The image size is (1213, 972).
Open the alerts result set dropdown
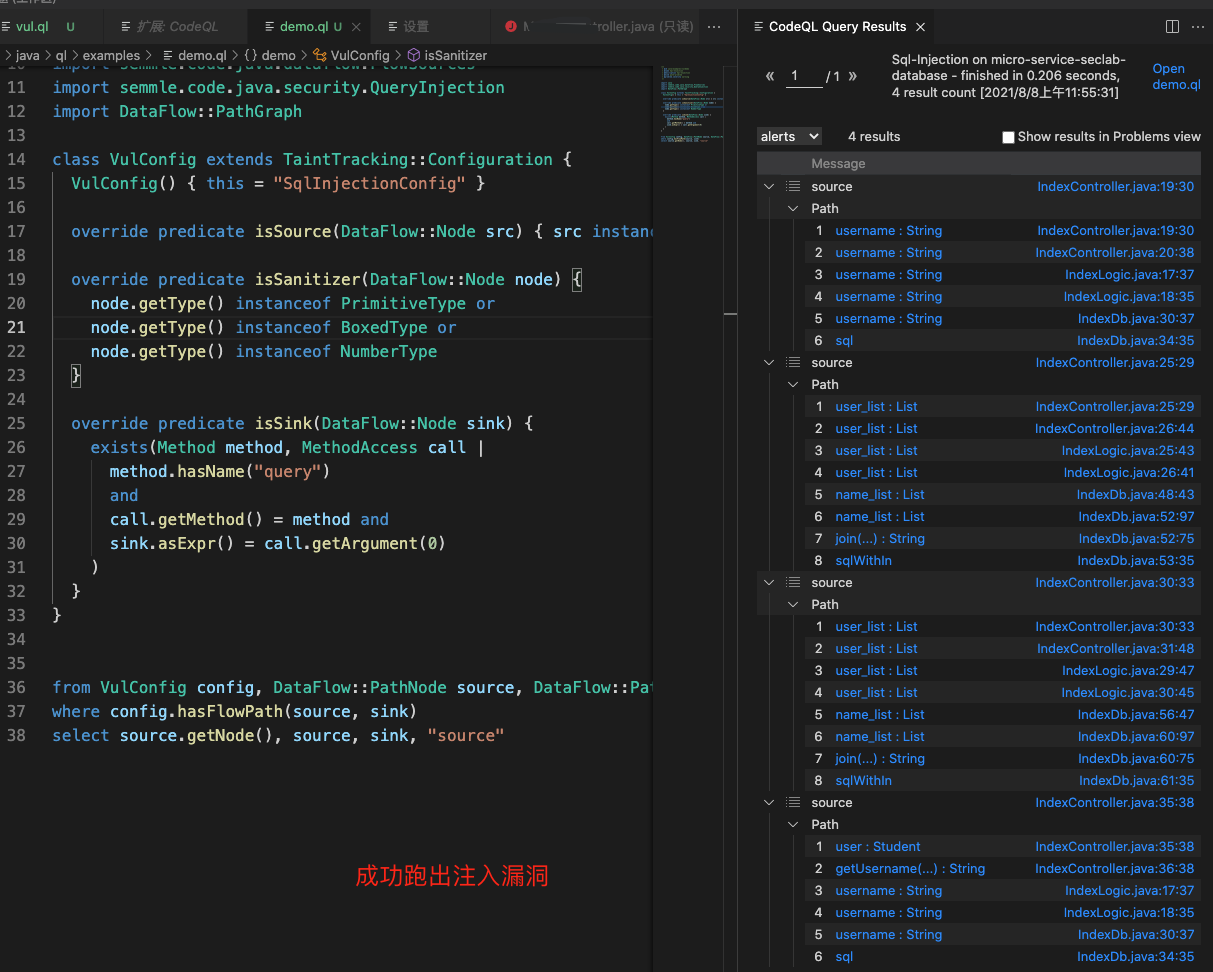tap(789, 136)
